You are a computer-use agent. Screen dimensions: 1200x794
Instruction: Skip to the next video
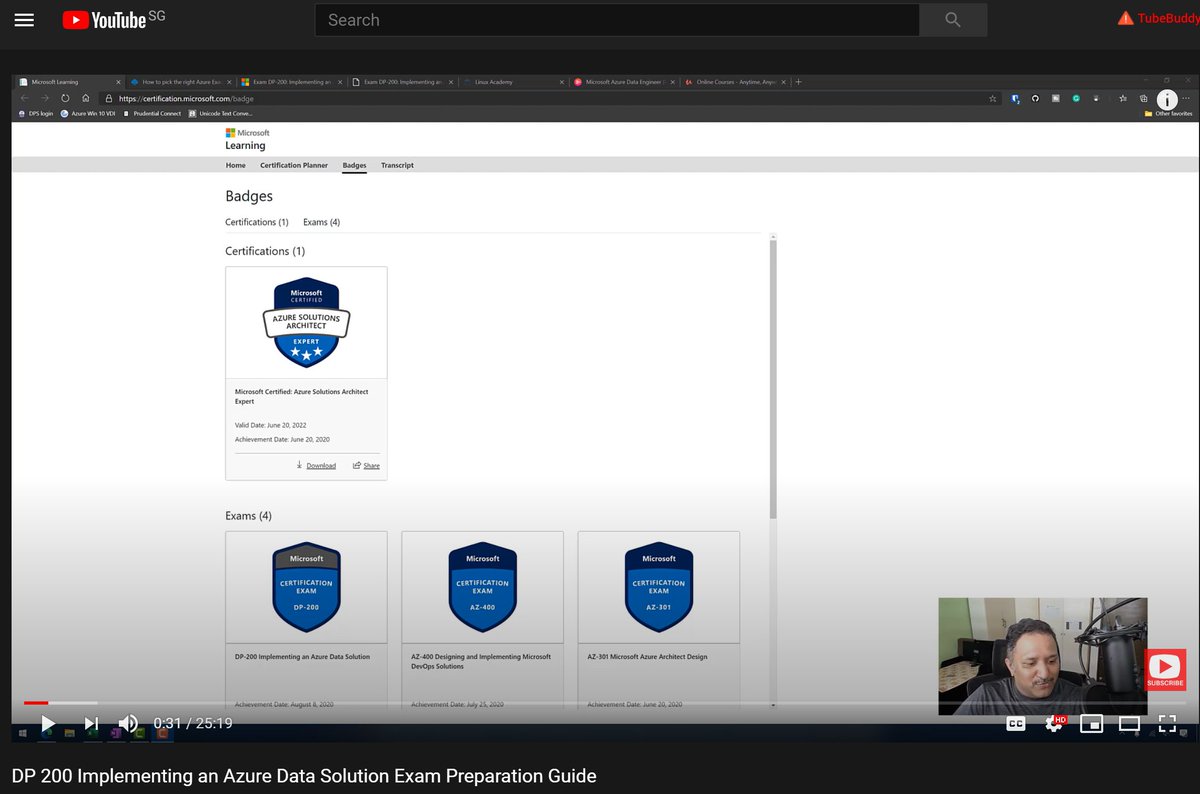(91, 723)
